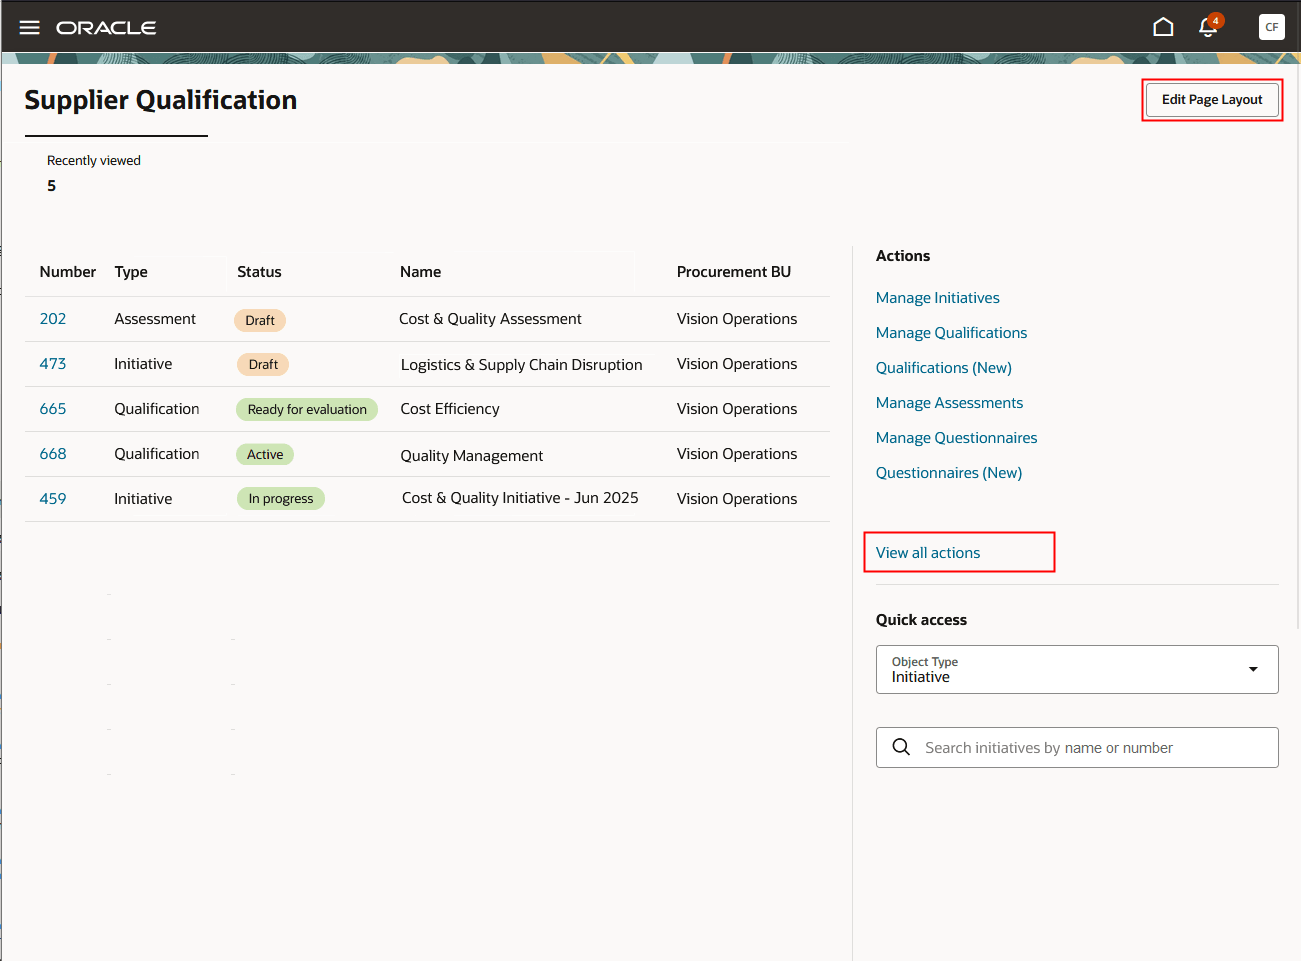Click the Active status badge
1301x961 pixels.
coord(265,454)
